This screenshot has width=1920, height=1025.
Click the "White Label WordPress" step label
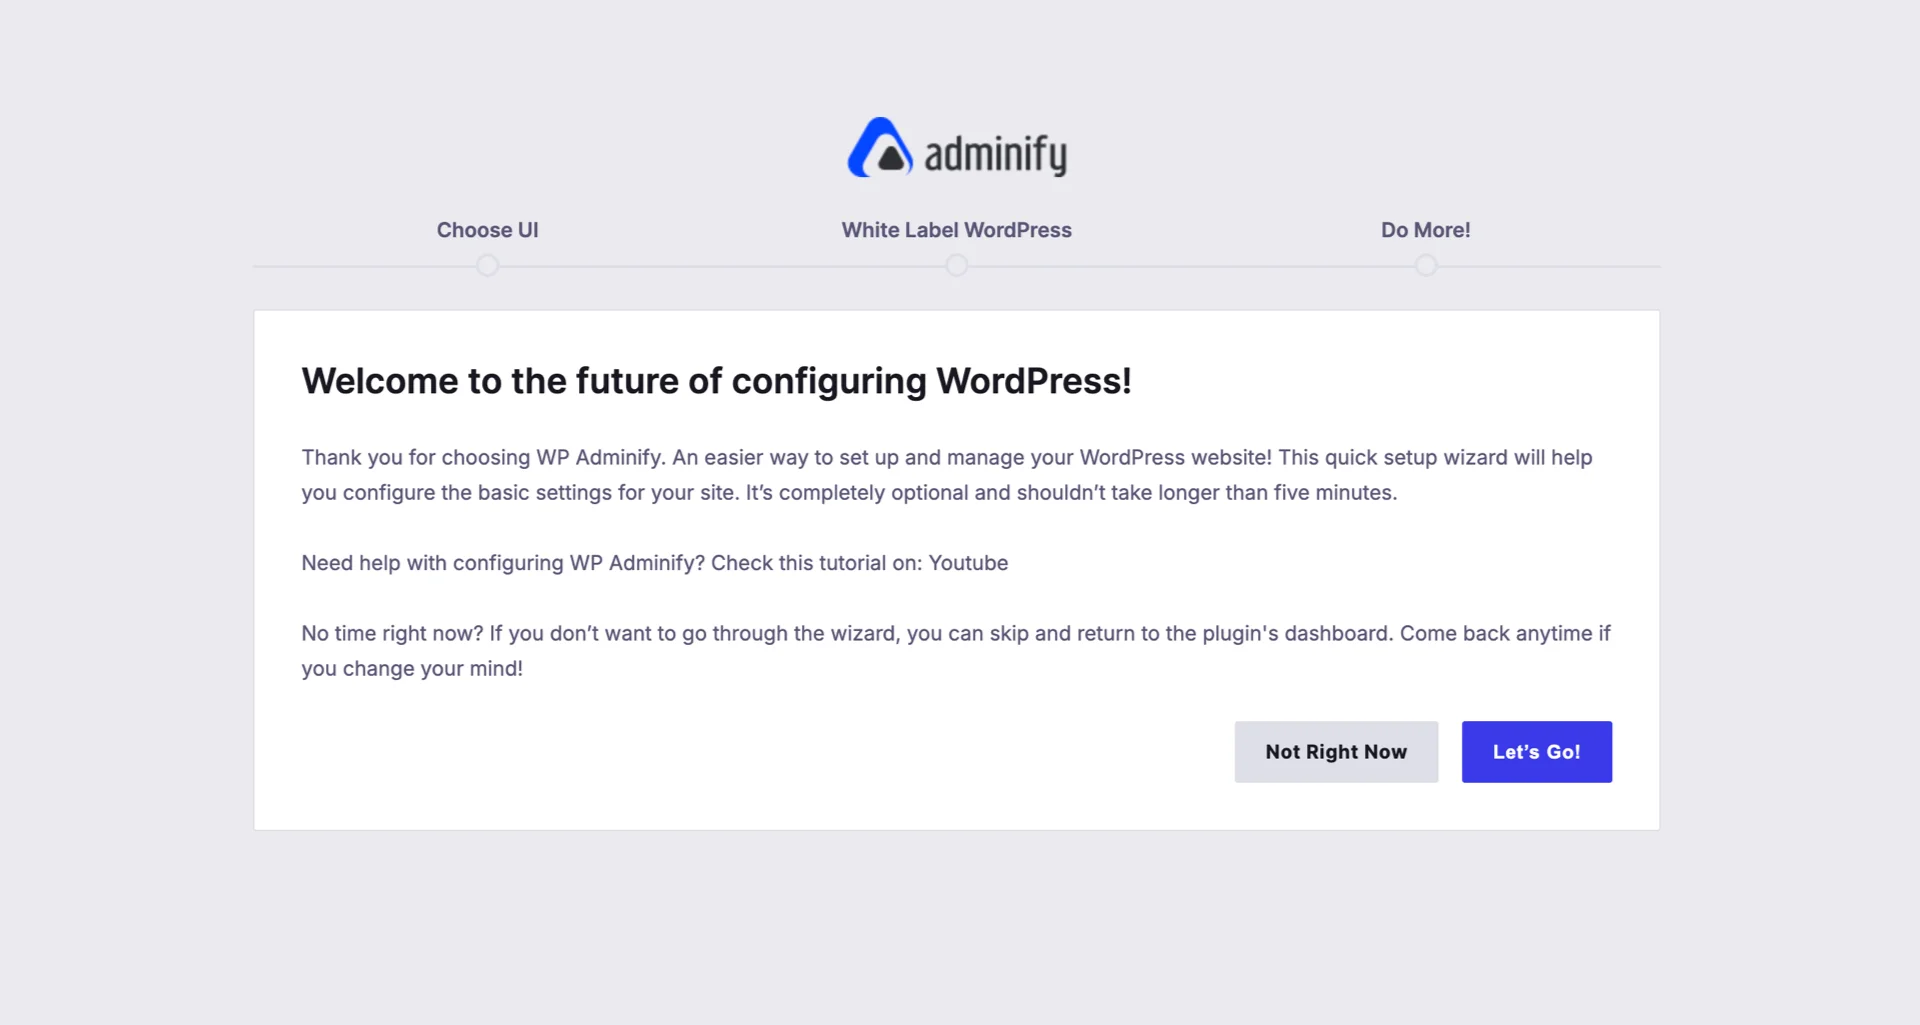[x=956, y=229]
